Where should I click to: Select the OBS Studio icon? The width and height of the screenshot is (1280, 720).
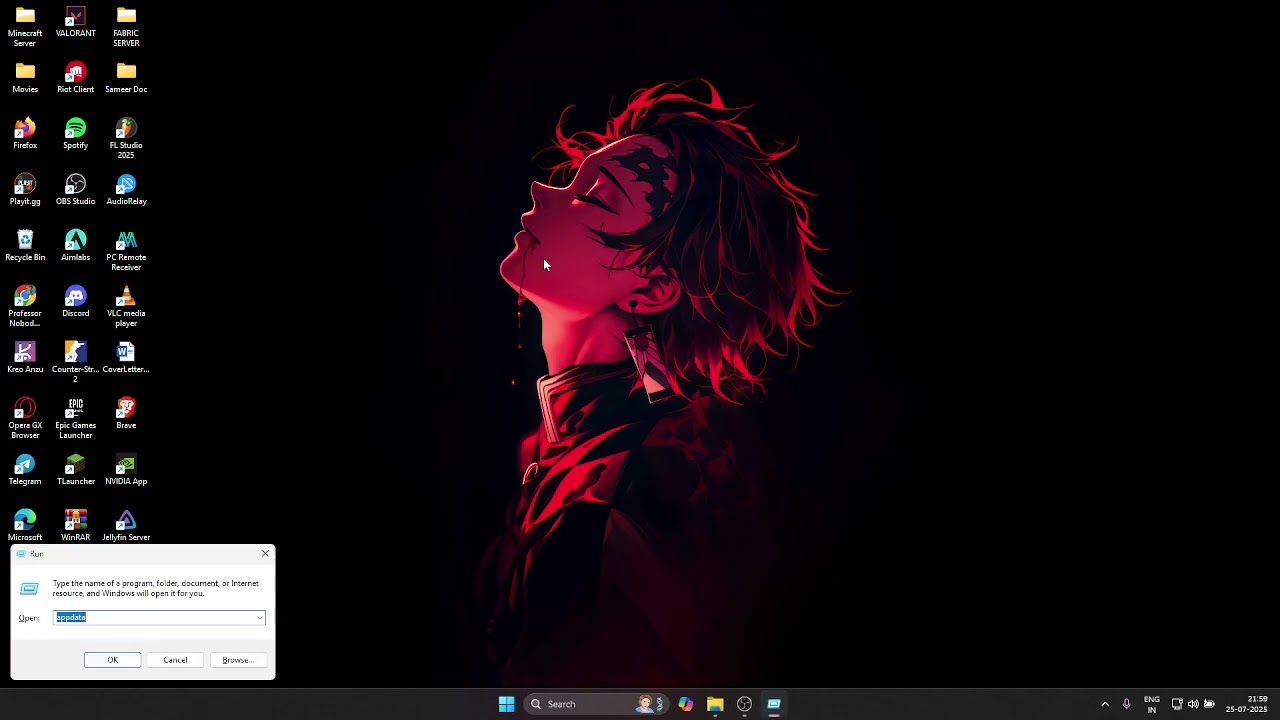[76, 189]
